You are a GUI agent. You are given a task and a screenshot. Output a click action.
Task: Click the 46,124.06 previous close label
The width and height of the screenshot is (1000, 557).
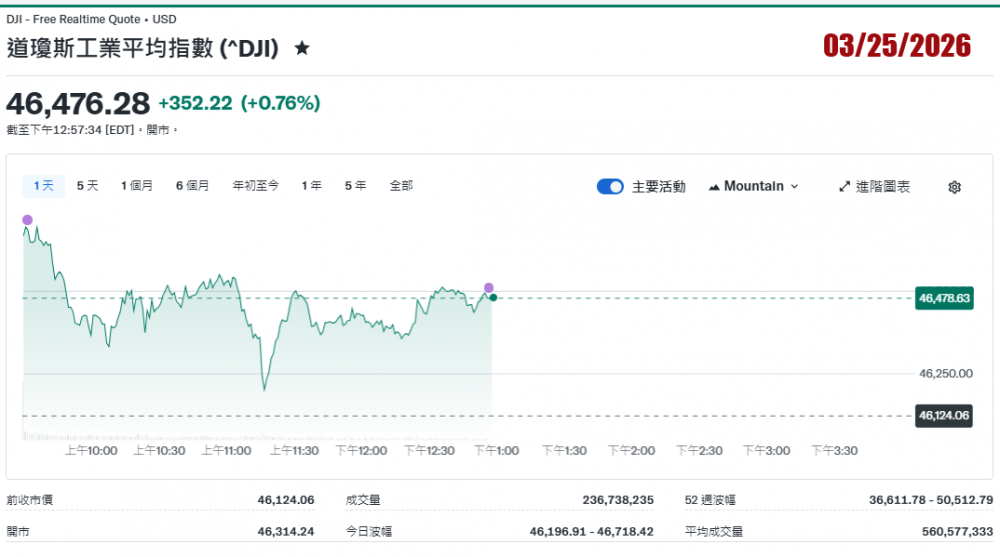944,416
